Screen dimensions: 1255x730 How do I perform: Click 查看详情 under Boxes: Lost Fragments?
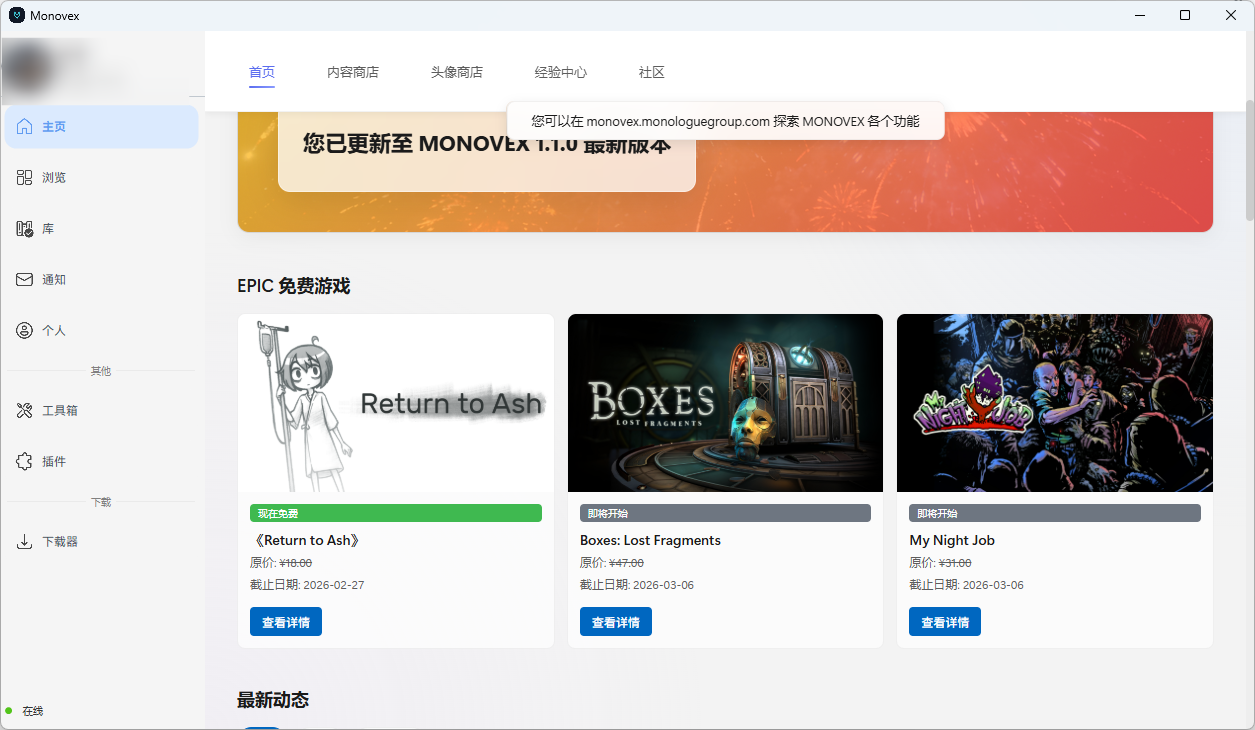pyautogui.click(x=616, y=622)
